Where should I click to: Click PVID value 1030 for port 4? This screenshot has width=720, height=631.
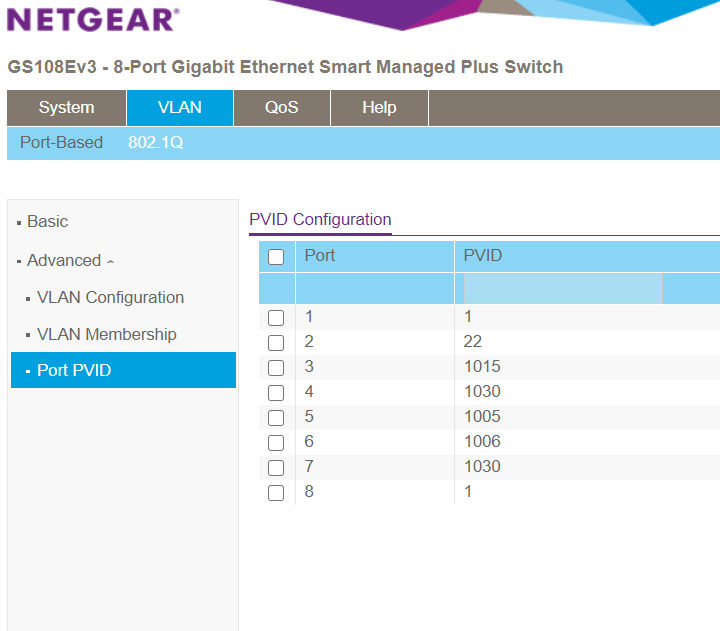tap(482, 391)
